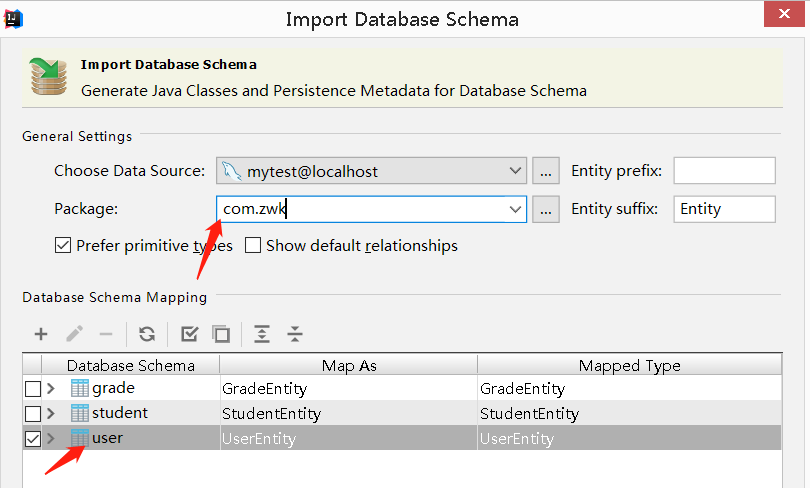
Task: Click the Refresh schema icon
Action: 147,334
